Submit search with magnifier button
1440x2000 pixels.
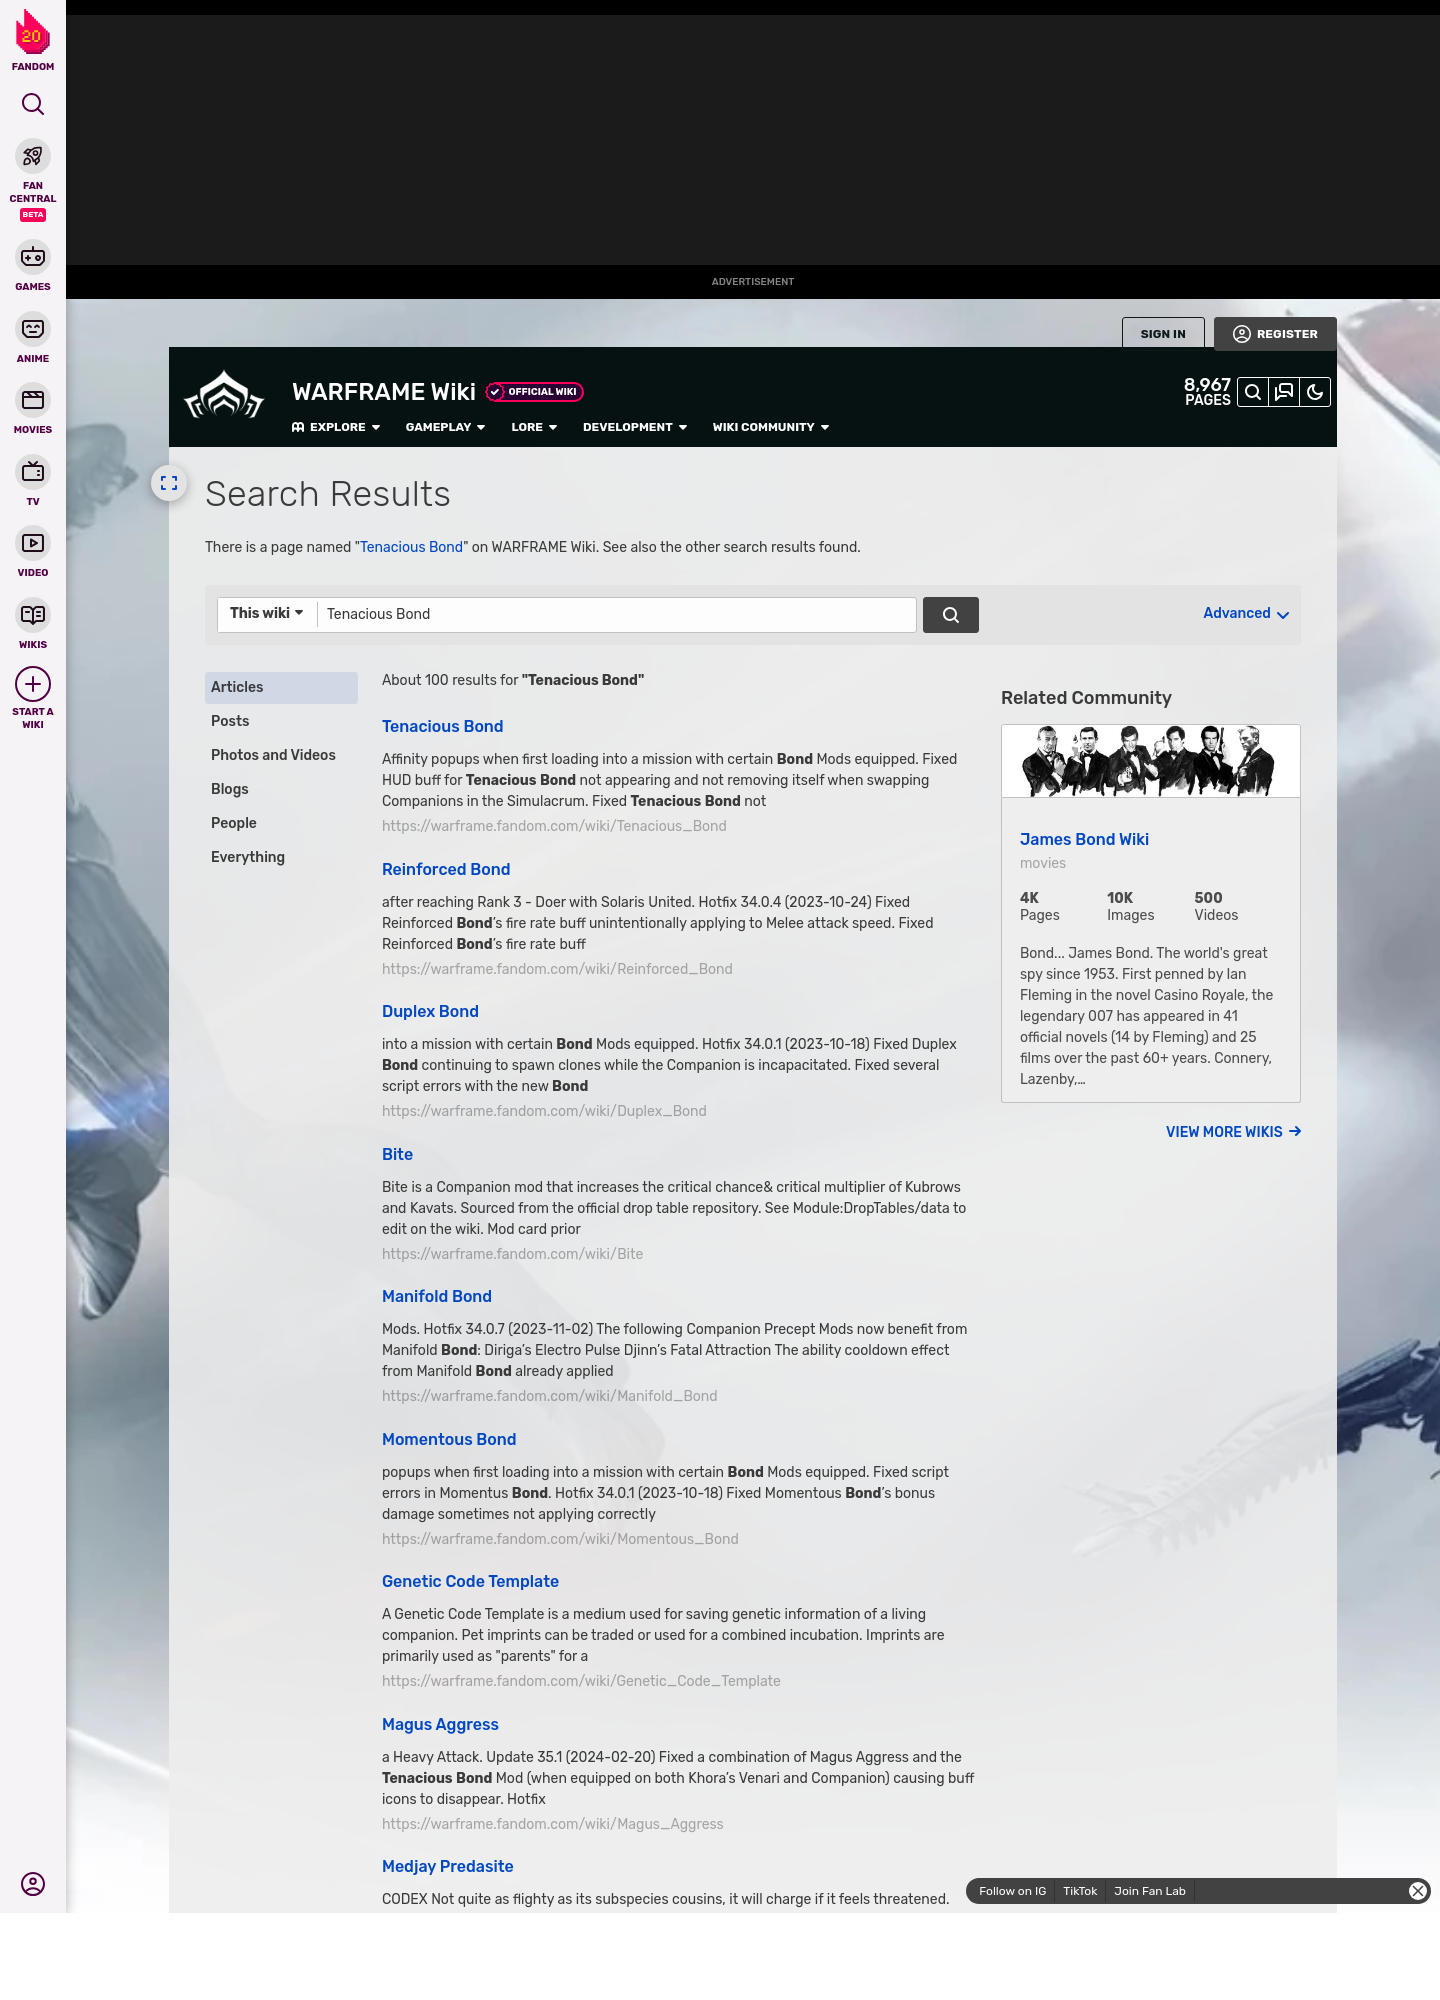951,615
